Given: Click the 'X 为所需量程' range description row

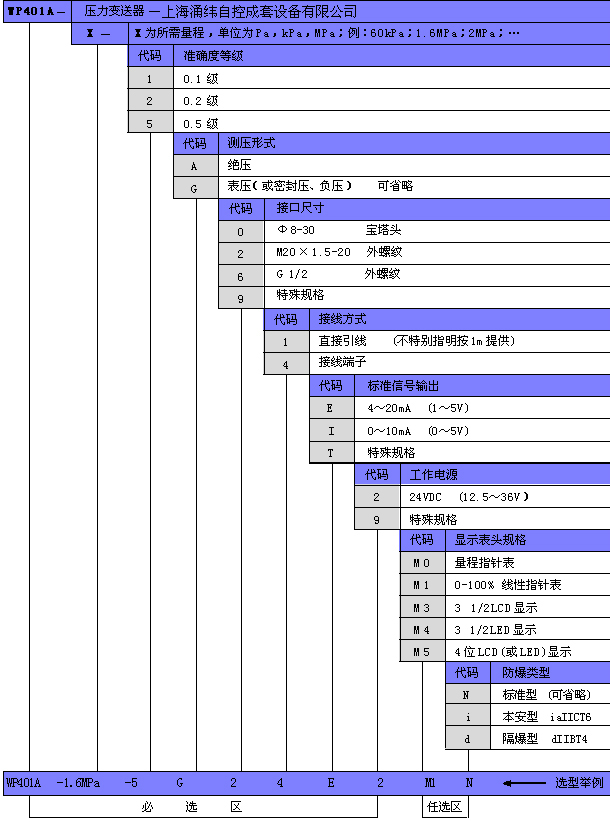Looking at the screenshot, I should [x=369, y=33].
